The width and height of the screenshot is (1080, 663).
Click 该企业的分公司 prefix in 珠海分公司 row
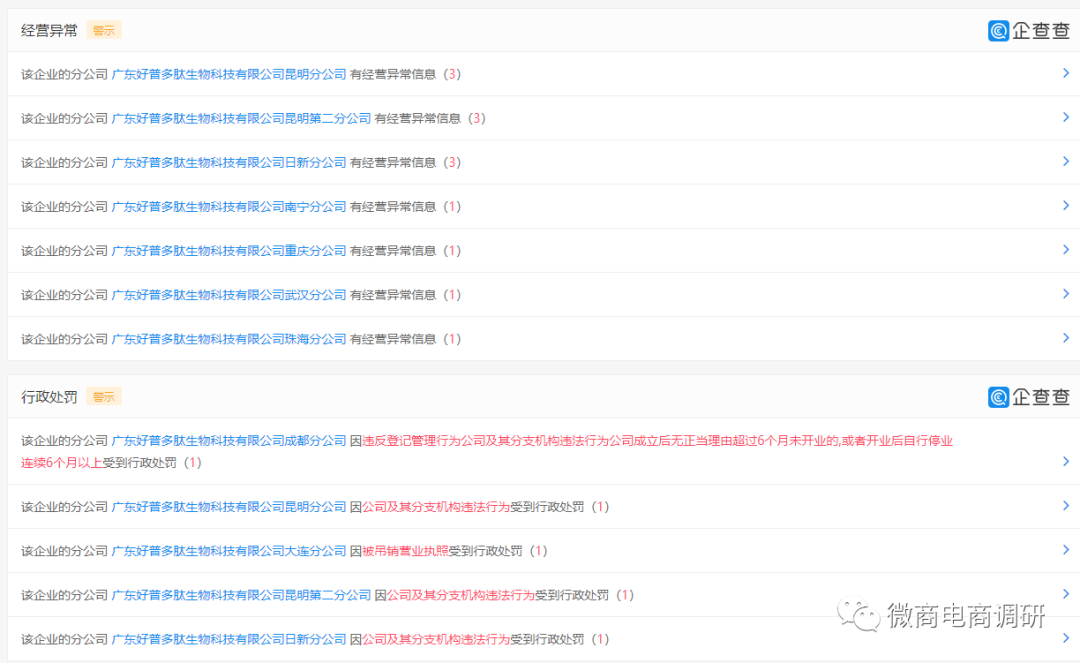pyautogui.click(x=64, y=339)
